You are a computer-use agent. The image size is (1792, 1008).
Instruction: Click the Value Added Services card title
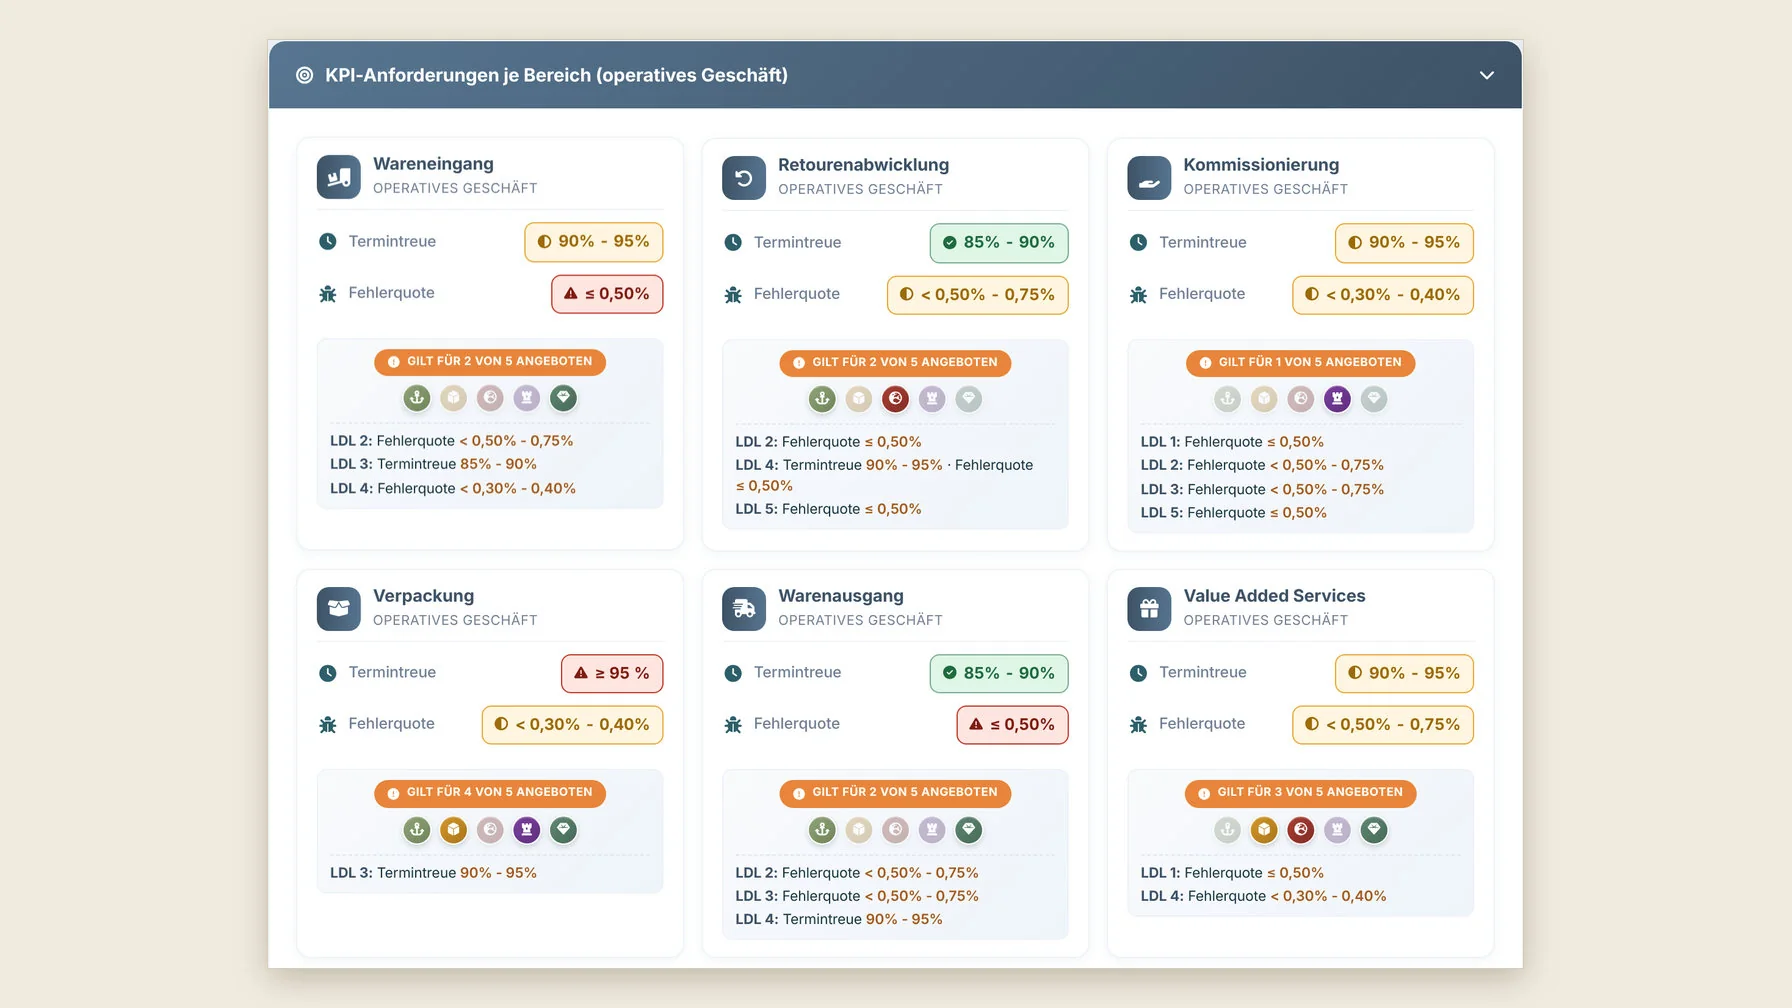pos(1274,596)
